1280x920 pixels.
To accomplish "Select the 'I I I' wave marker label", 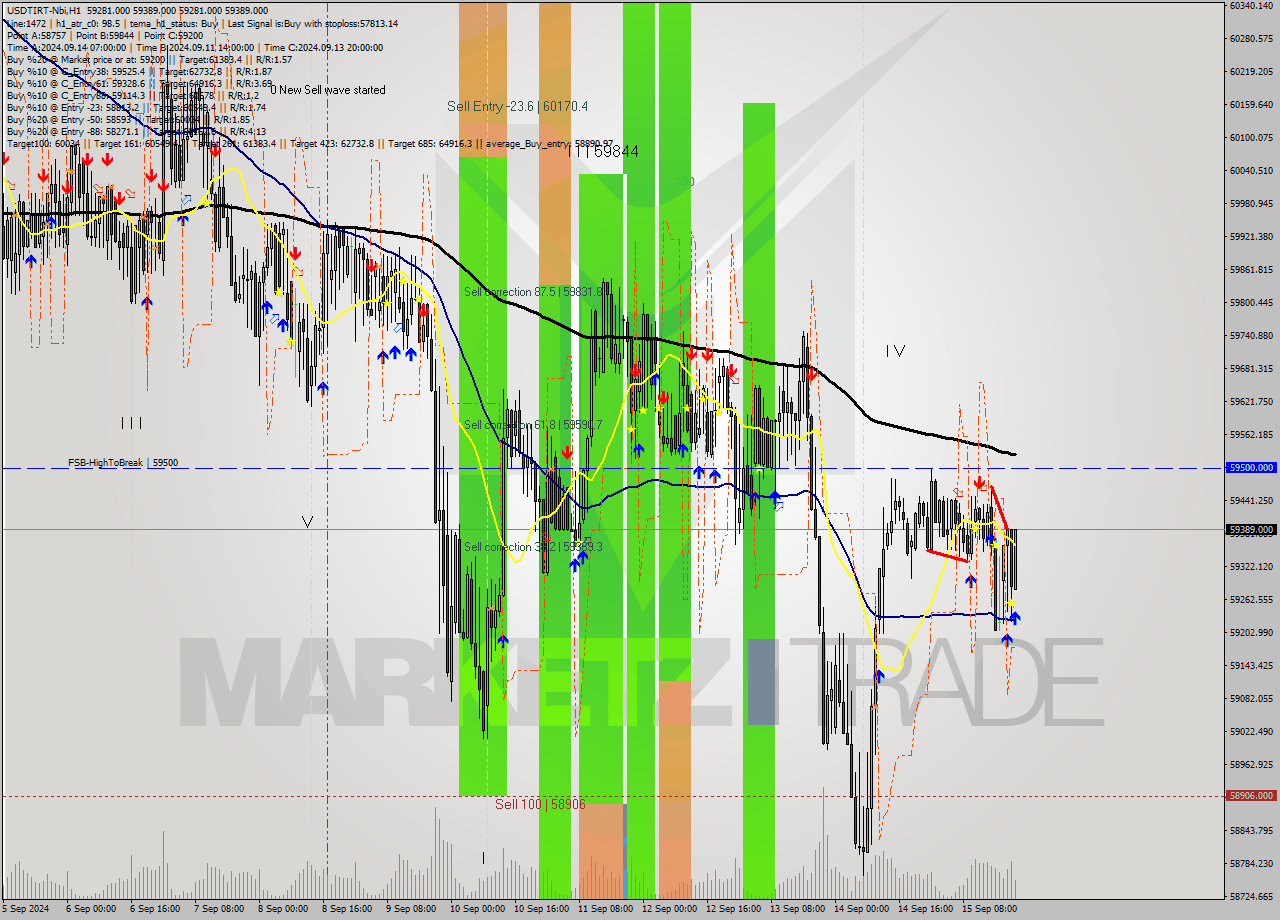I will (x=131, y=423).
